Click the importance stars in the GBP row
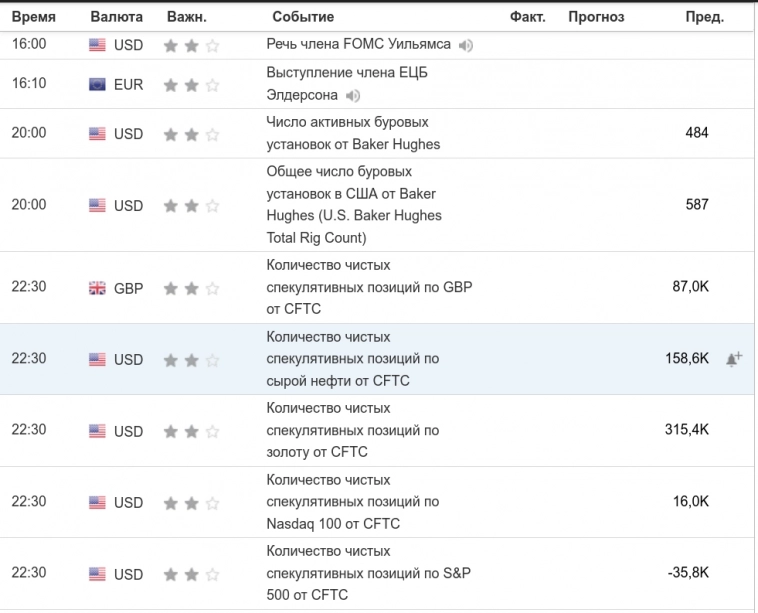This screenshot has width=758, height=613. tap(191, 288)
